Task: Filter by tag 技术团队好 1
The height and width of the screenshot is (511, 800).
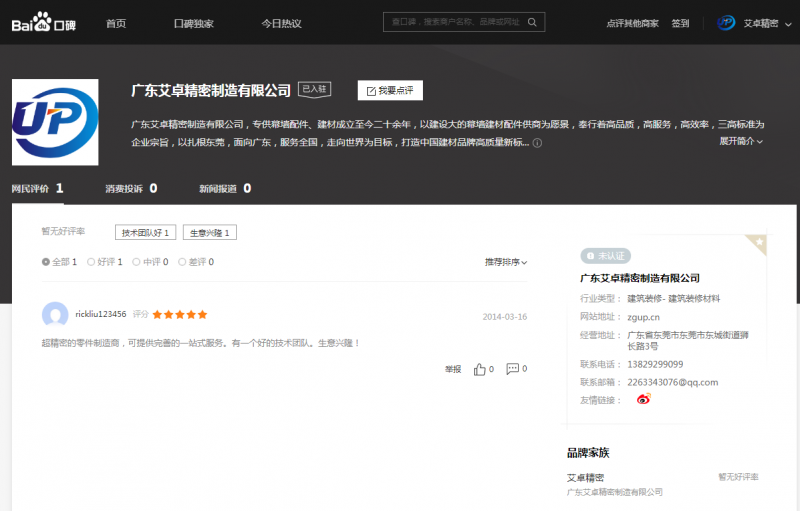Action: (x=145, y=232)
